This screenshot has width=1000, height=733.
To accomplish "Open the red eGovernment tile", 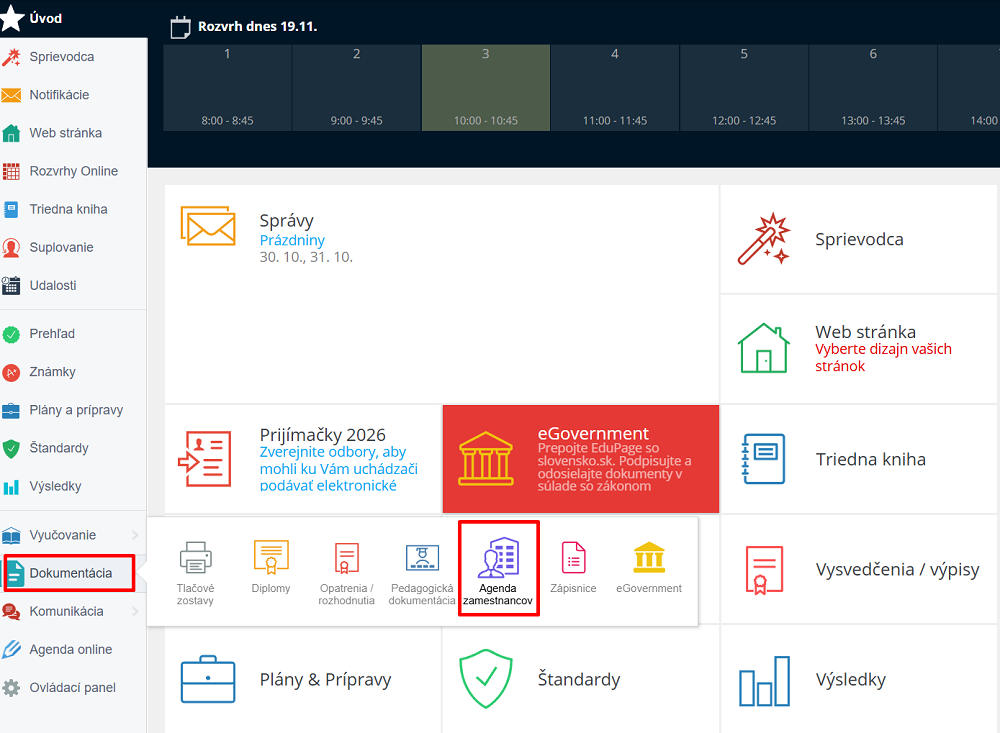I will (580, 458).
